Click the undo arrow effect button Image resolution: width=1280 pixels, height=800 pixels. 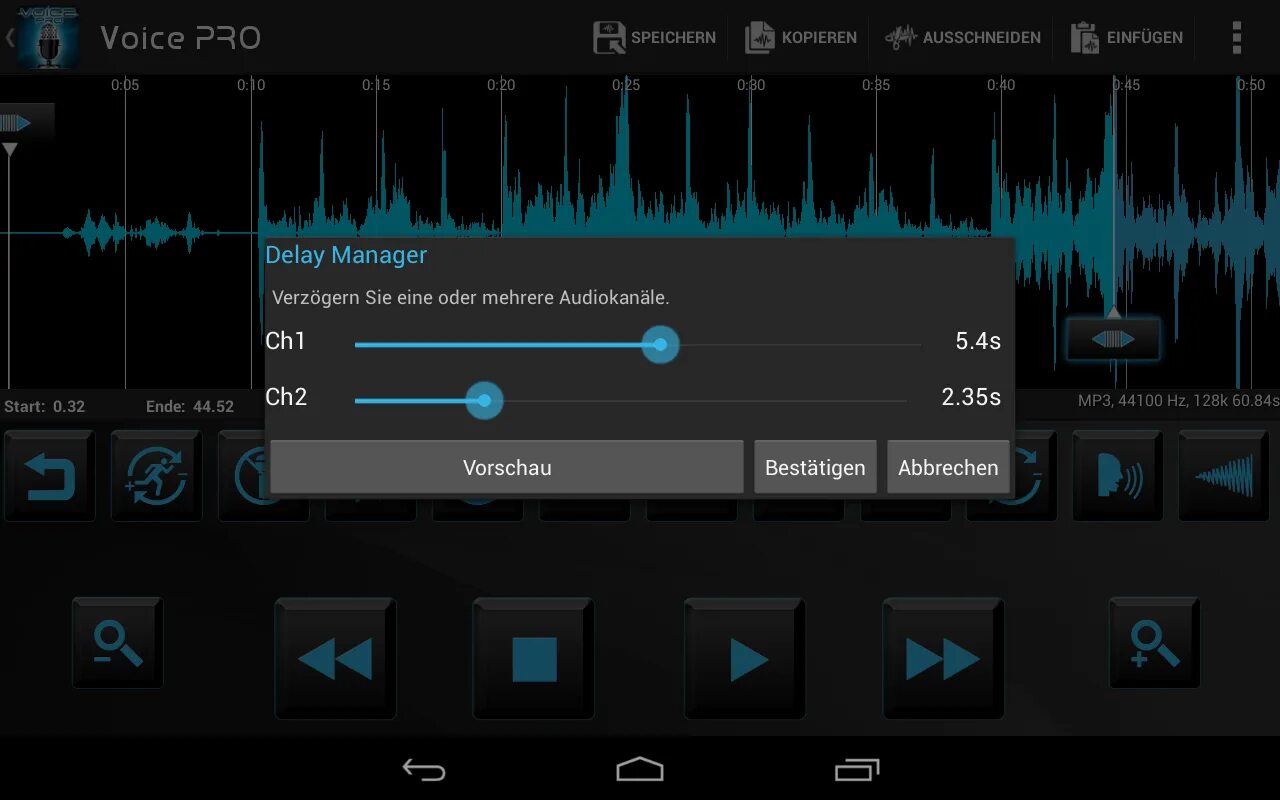point(50,476)
